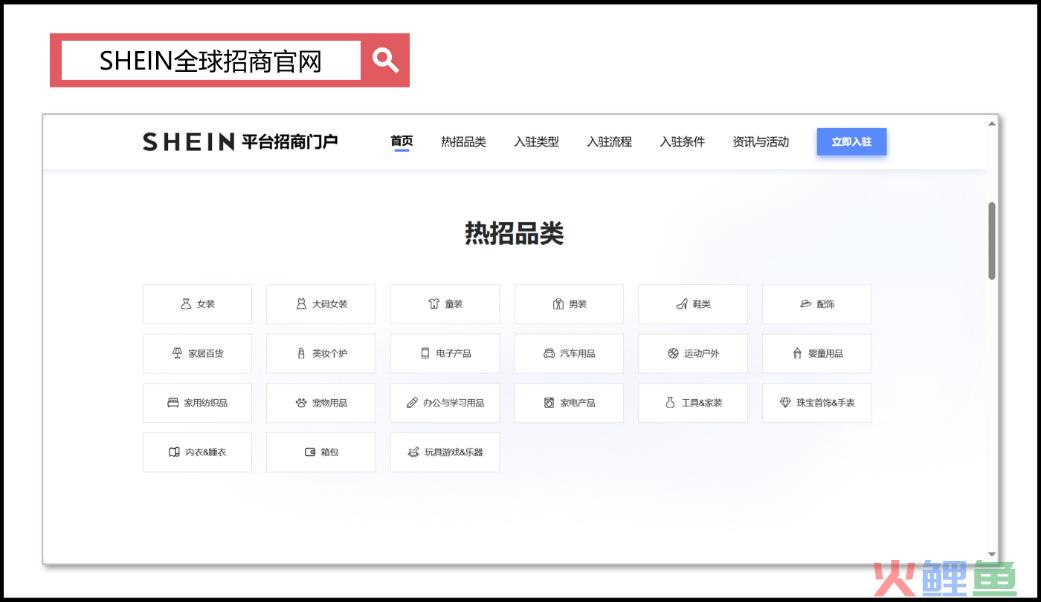This screenshot has width=1041, height=602.
Task: Select the 电子产品 category label
Action: coord(454,353)
